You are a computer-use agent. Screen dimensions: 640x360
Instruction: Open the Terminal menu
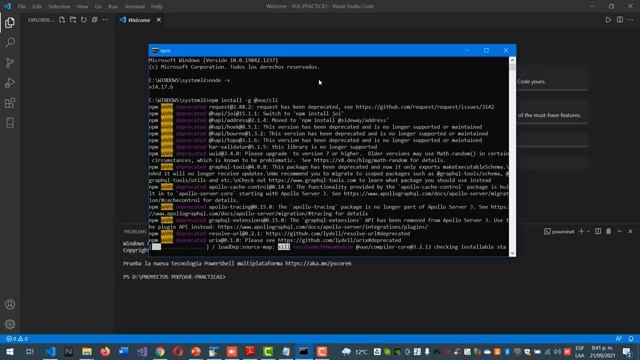pos(135,7)
